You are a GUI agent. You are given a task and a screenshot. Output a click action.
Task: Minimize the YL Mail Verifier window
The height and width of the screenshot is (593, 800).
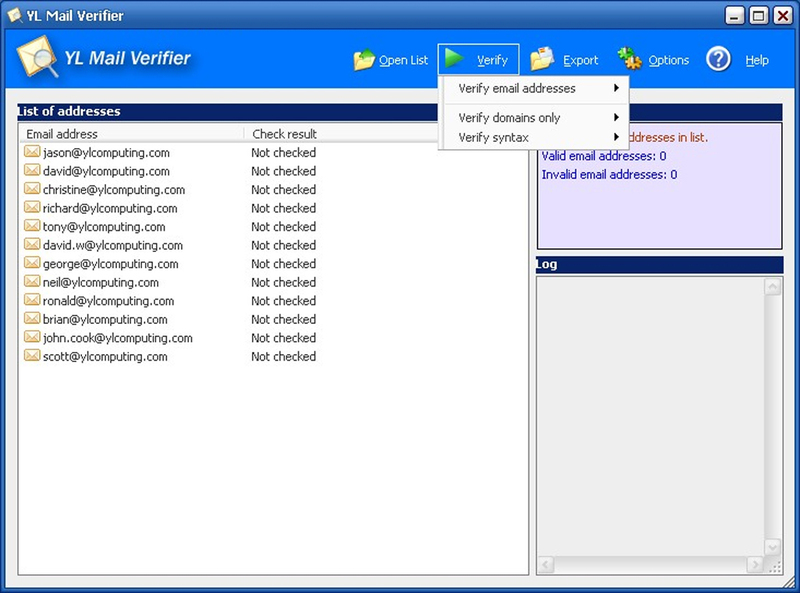tap(734, 16)
